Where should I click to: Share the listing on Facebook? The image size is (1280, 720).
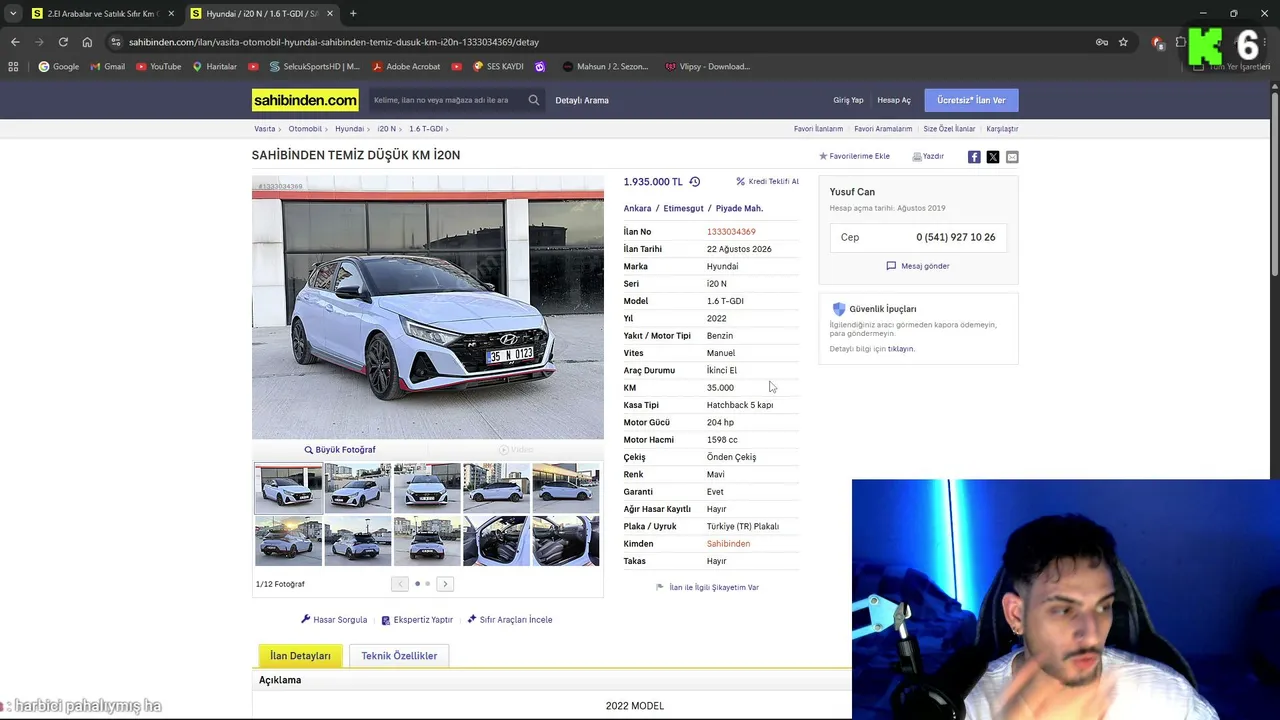[974, 157]
